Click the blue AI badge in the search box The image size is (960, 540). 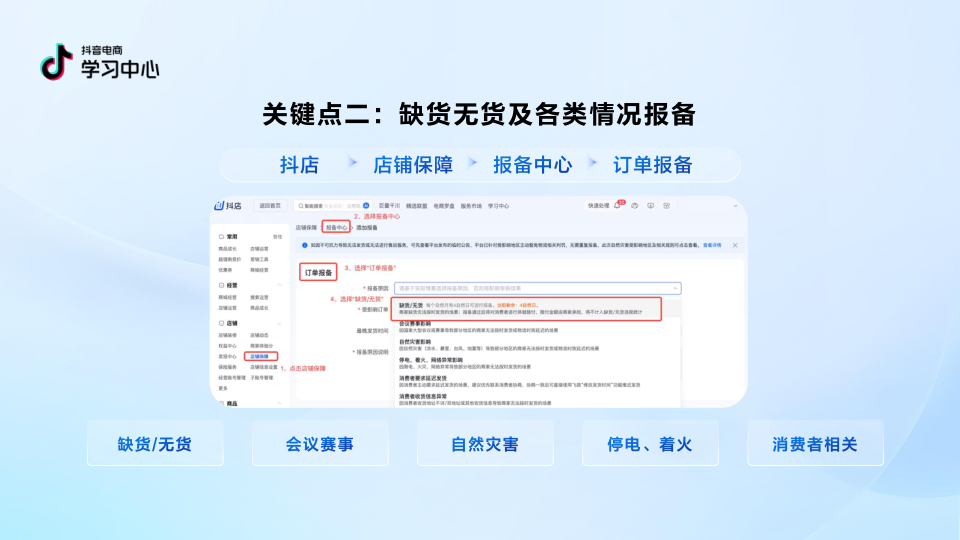[366, 206]
